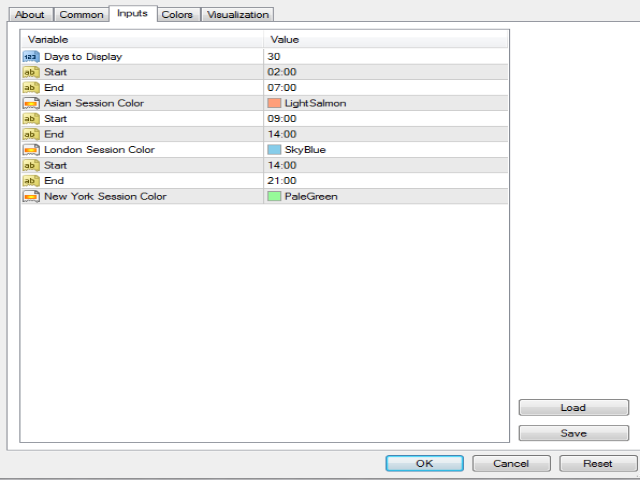Screen dimensions: 640x480
Task: Select the End label above New York Session Color
Action: pyautogui.click(x=54, y=181)
